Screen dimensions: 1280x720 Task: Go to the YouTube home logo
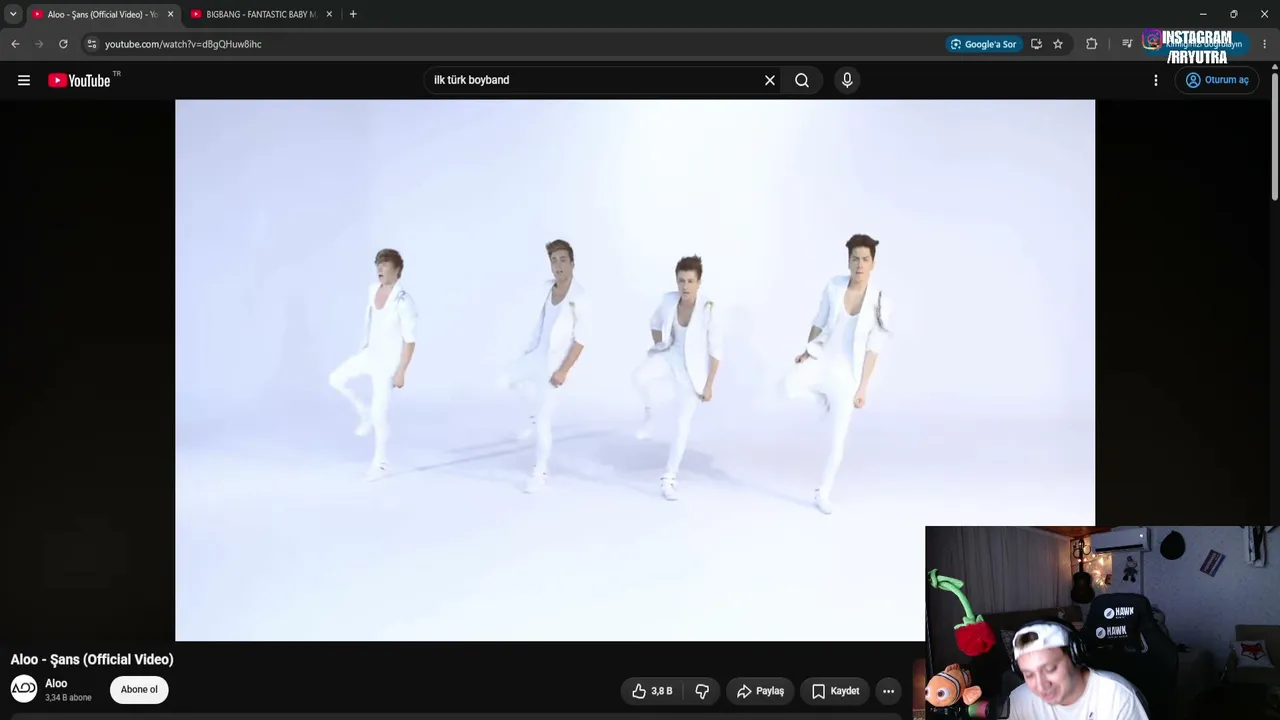click(x=79, y=80)
